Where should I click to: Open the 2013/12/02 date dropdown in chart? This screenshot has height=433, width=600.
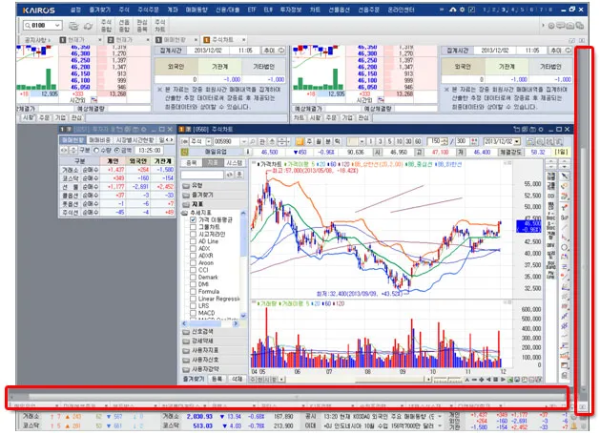(x=517, y=142)
